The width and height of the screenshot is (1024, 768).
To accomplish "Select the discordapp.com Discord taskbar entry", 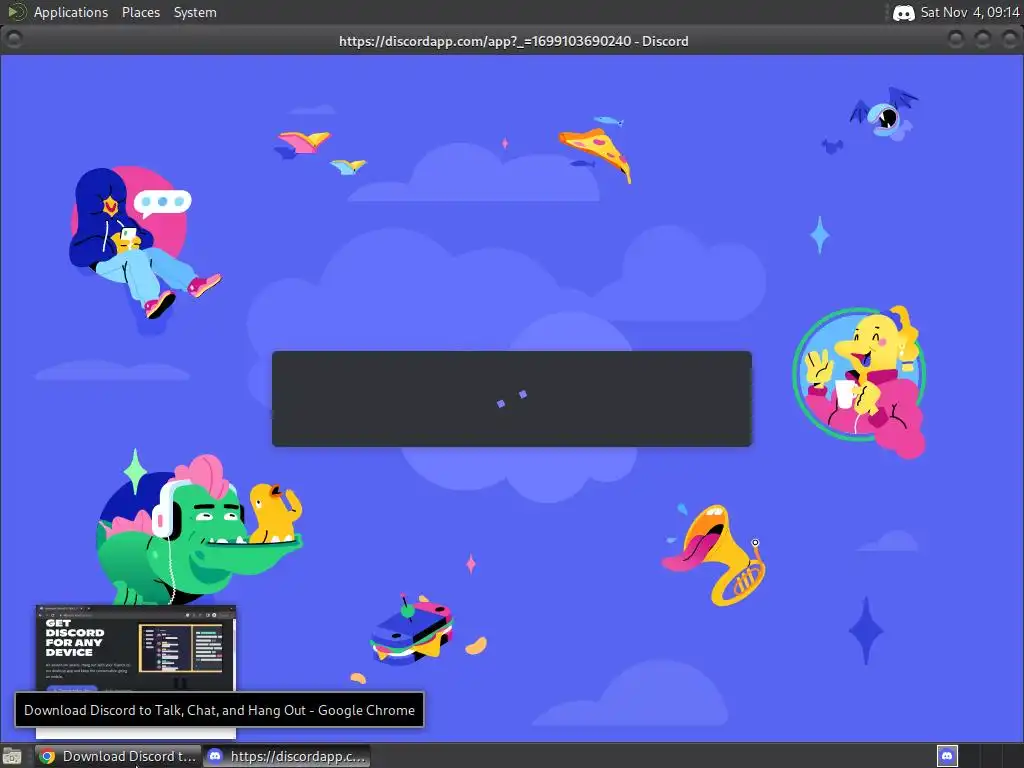I will [x=287, y=756].
